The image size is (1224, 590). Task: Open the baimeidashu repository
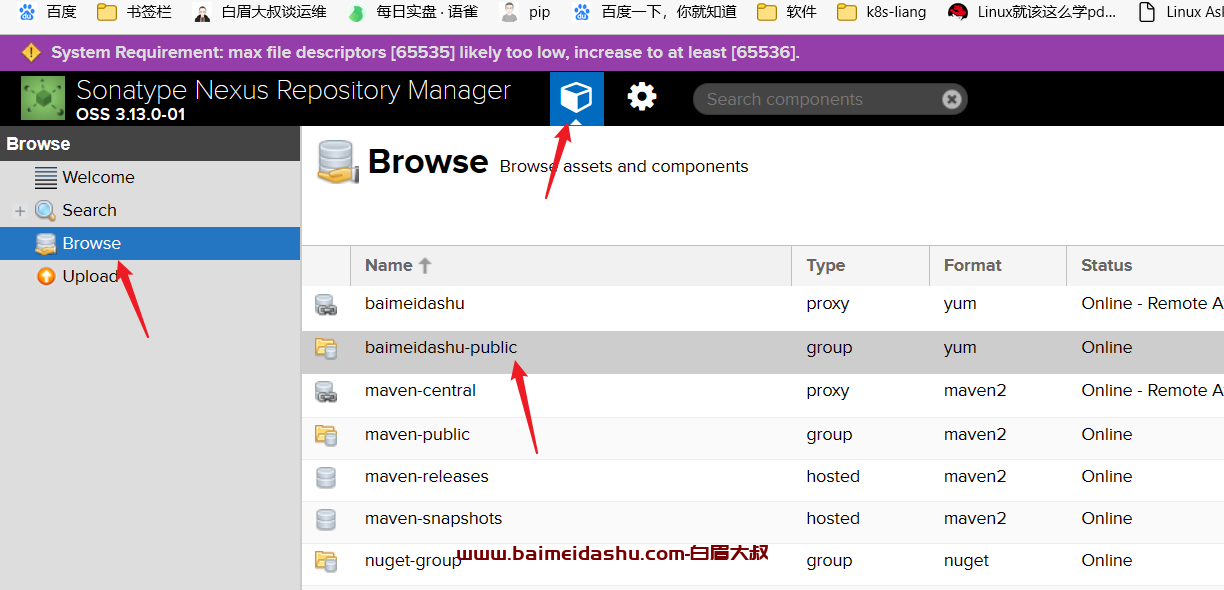[x=415, y=303]
